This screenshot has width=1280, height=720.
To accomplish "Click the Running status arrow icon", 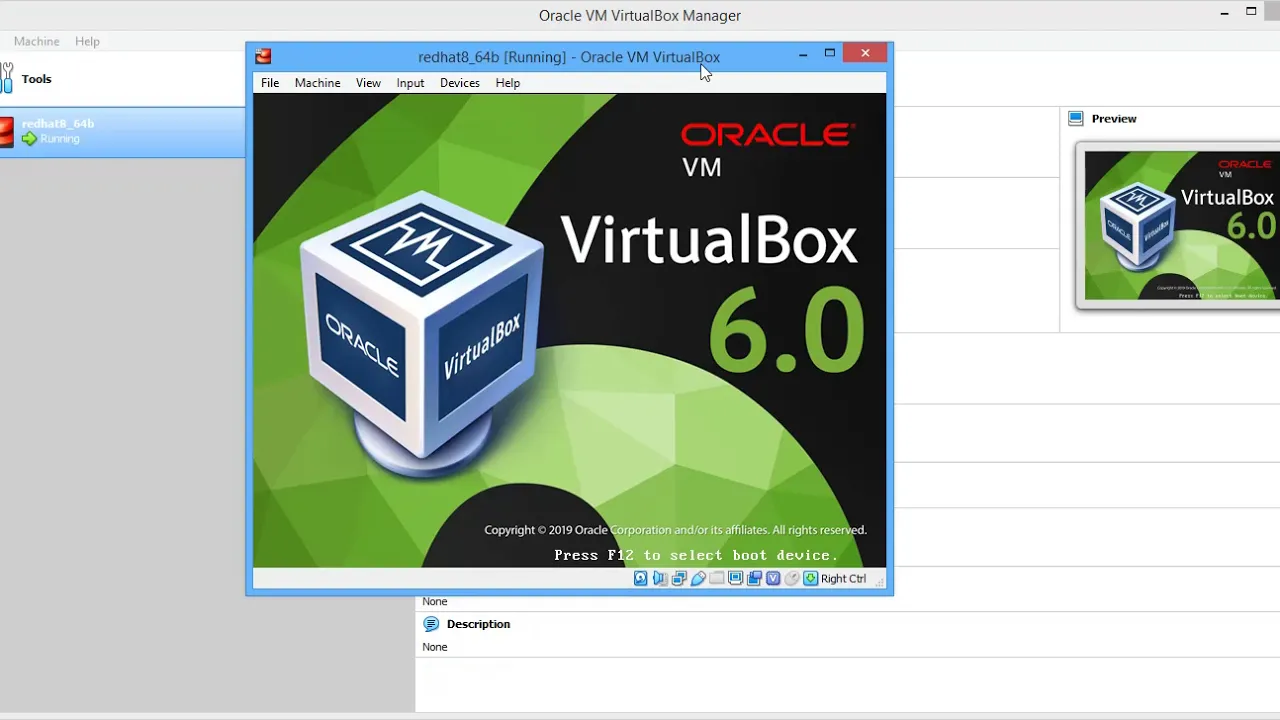I will click(29, 139).
